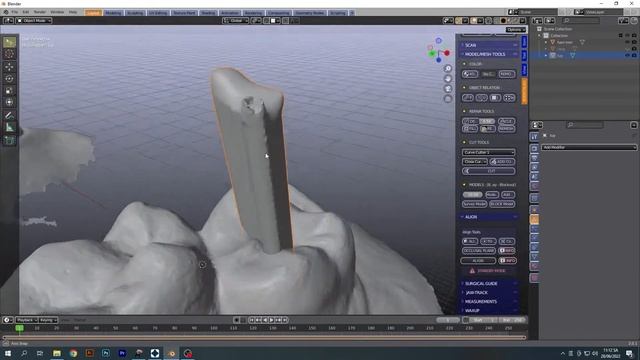This screenshot has height=360, width=640.
Task: Open the Render properties tab
Action: click(x=534, y=149)
